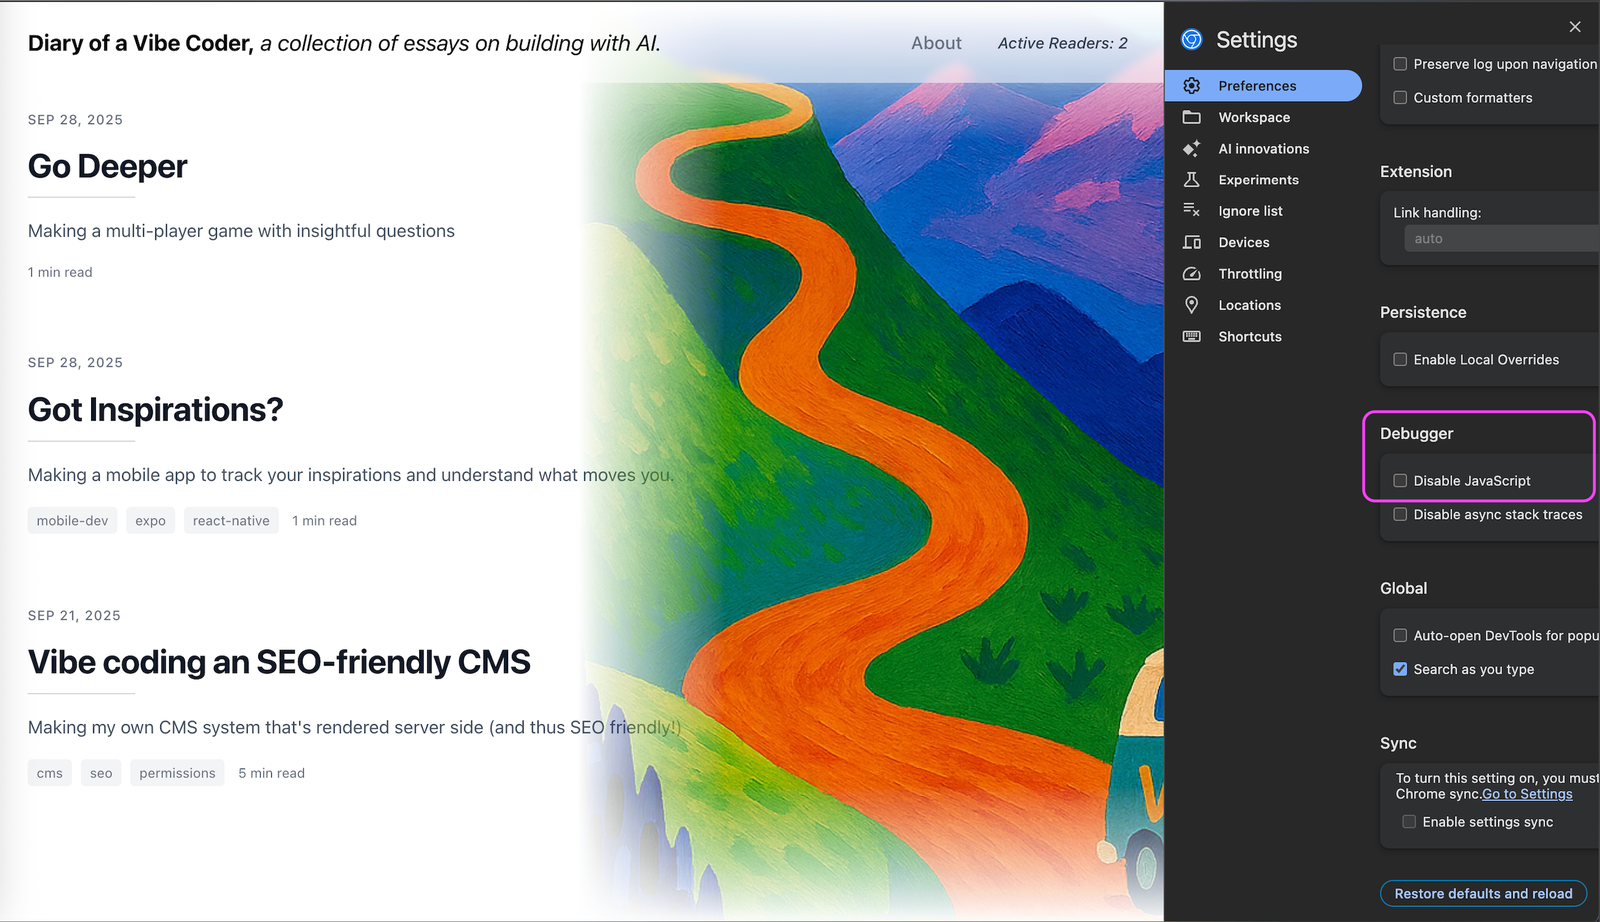Click the Ignore list icon
This screenshot has width=1600, height=922.
tap(1191, 211)
